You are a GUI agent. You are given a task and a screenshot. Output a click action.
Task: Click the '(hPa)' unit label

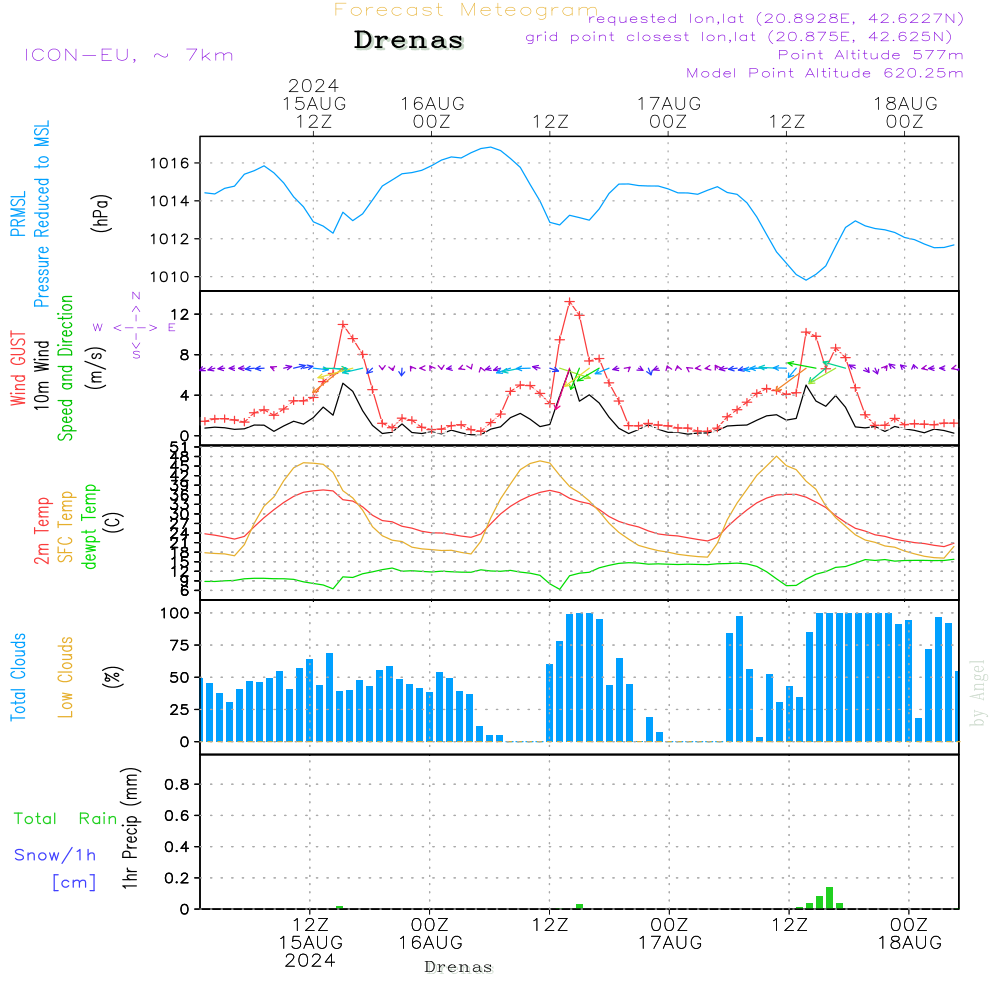[101, 214]
